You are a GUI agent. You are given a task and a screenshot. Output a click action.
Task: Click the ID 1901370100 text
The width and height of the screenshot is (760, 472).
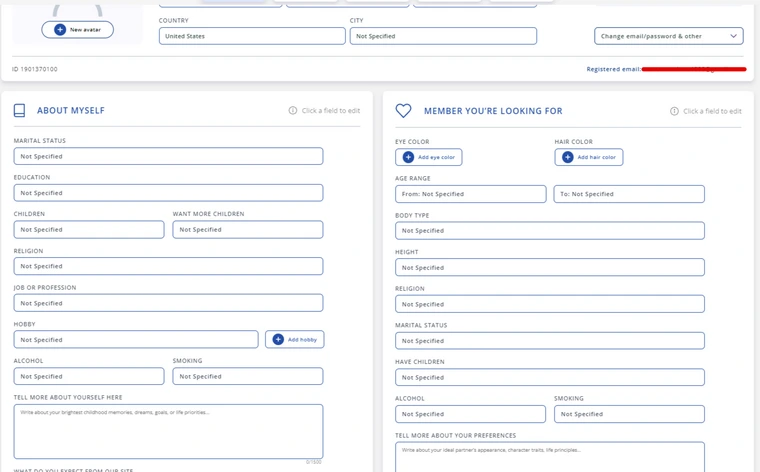(34, 69)
